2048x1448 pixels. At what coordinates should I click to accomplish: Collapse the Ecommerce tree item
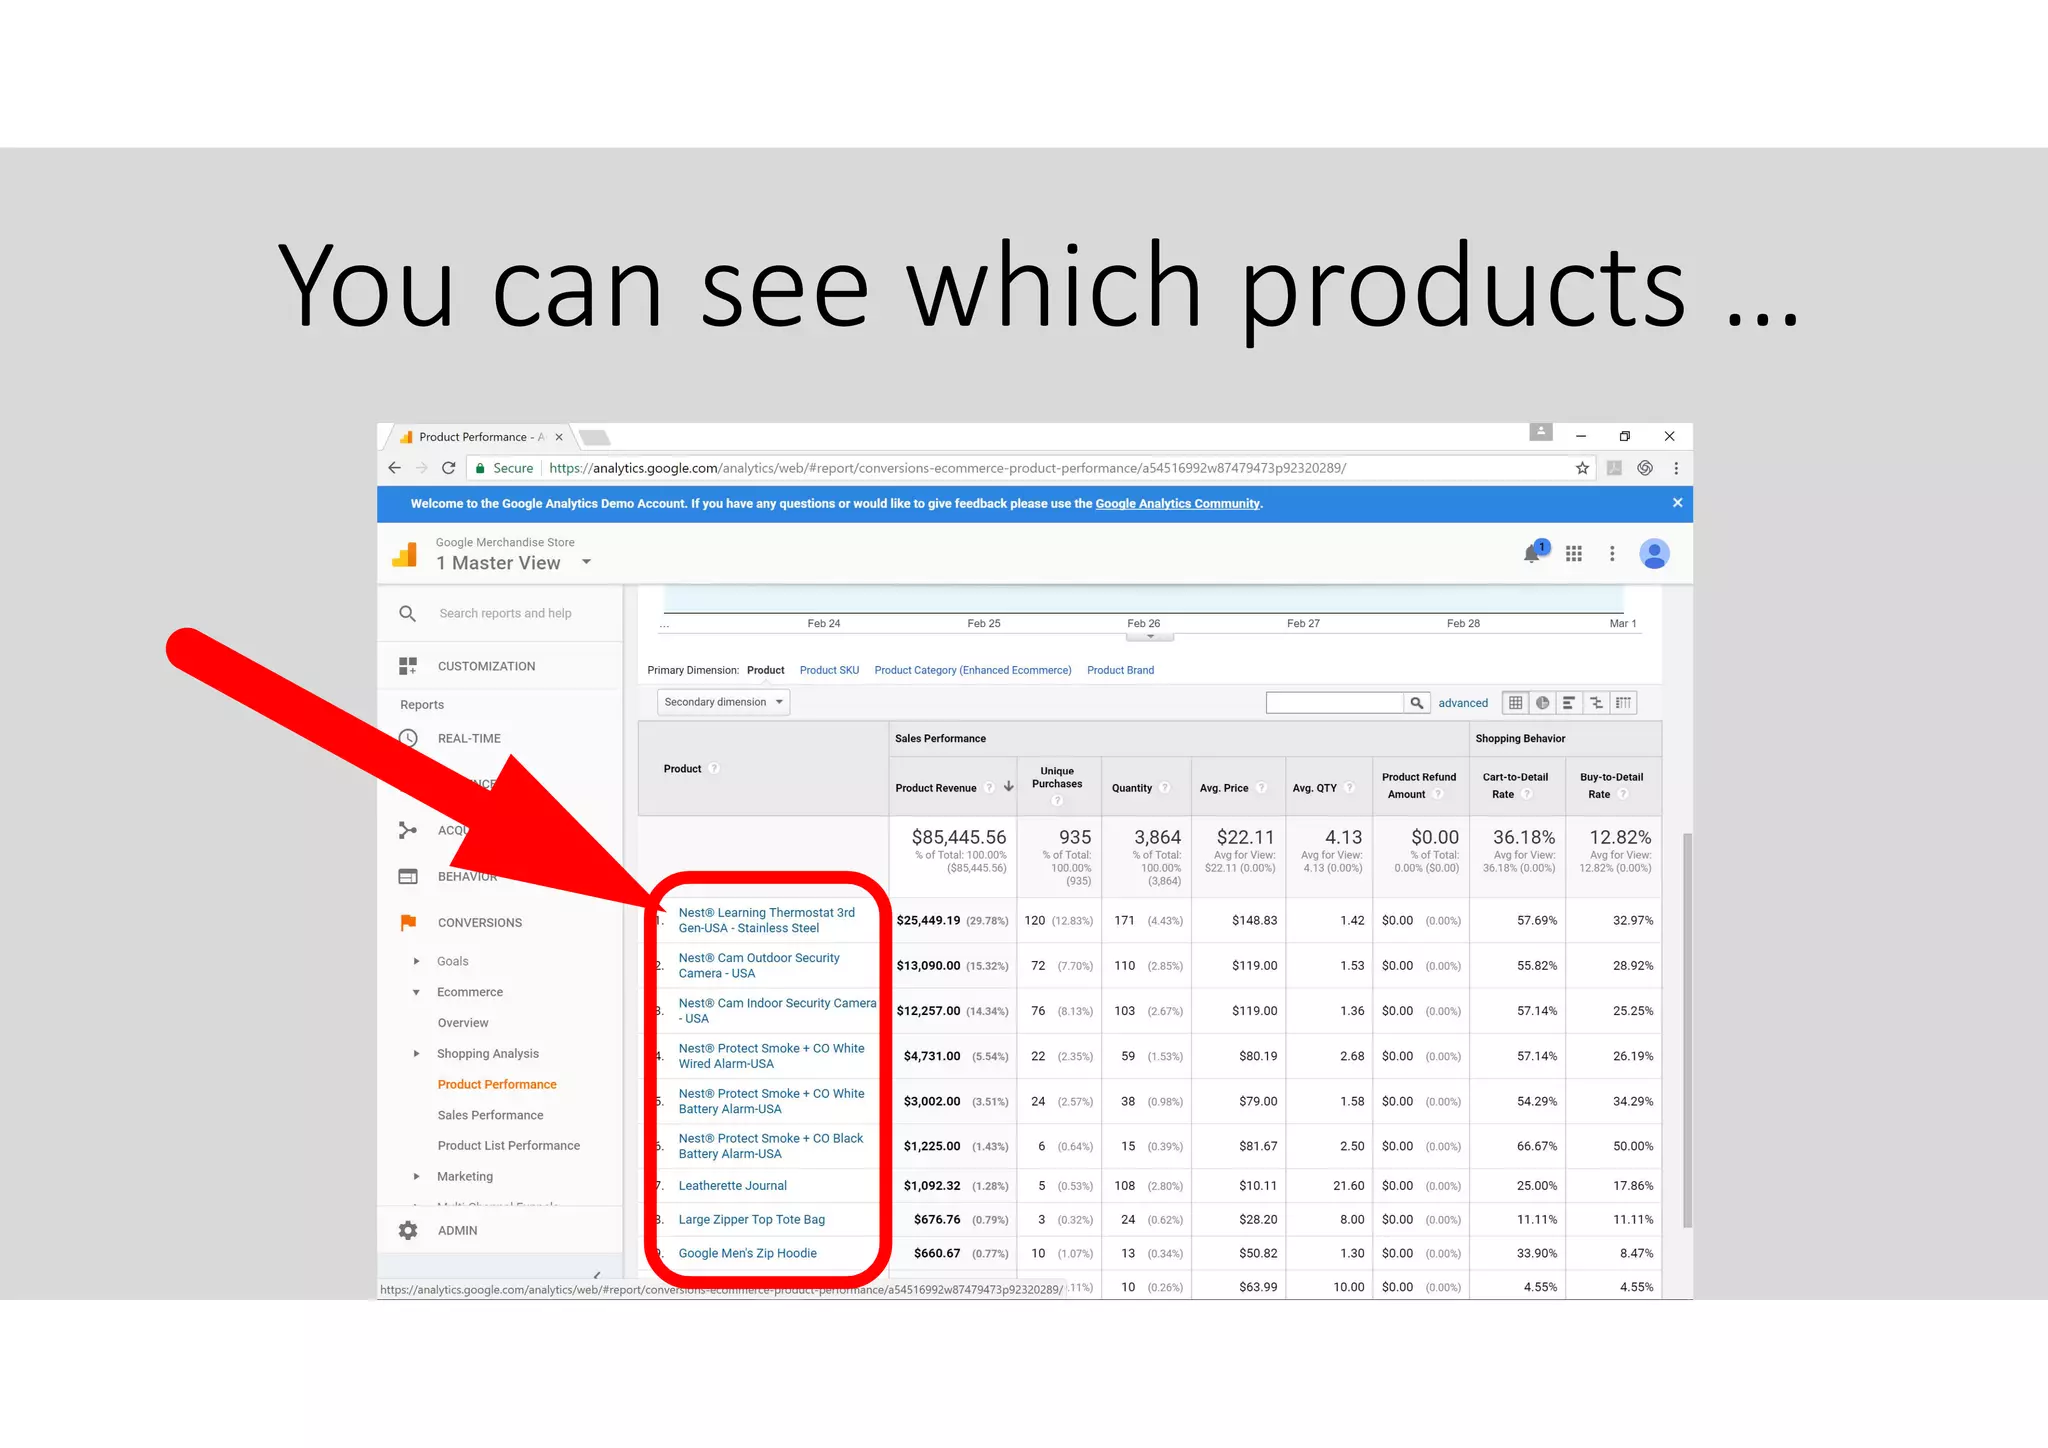416,992
